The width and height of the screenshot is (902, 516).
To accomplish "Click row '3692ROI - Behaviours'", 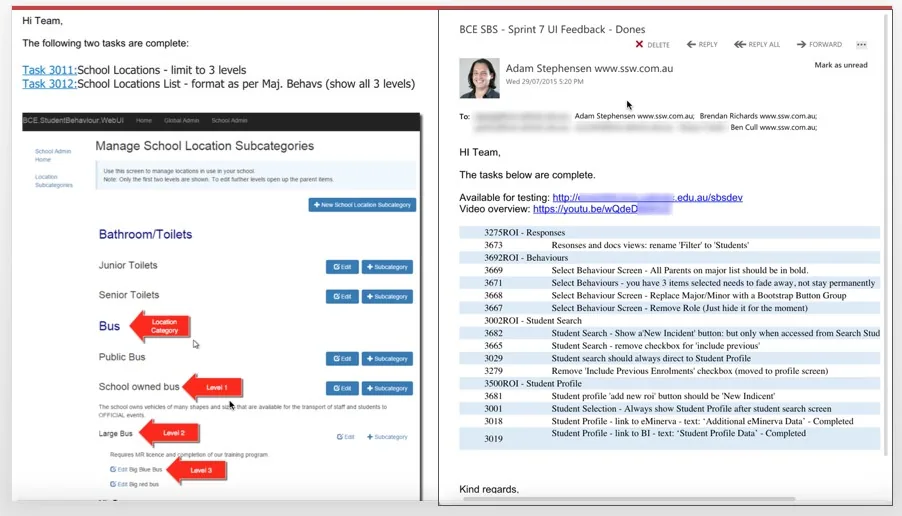I will coord(669,258).
